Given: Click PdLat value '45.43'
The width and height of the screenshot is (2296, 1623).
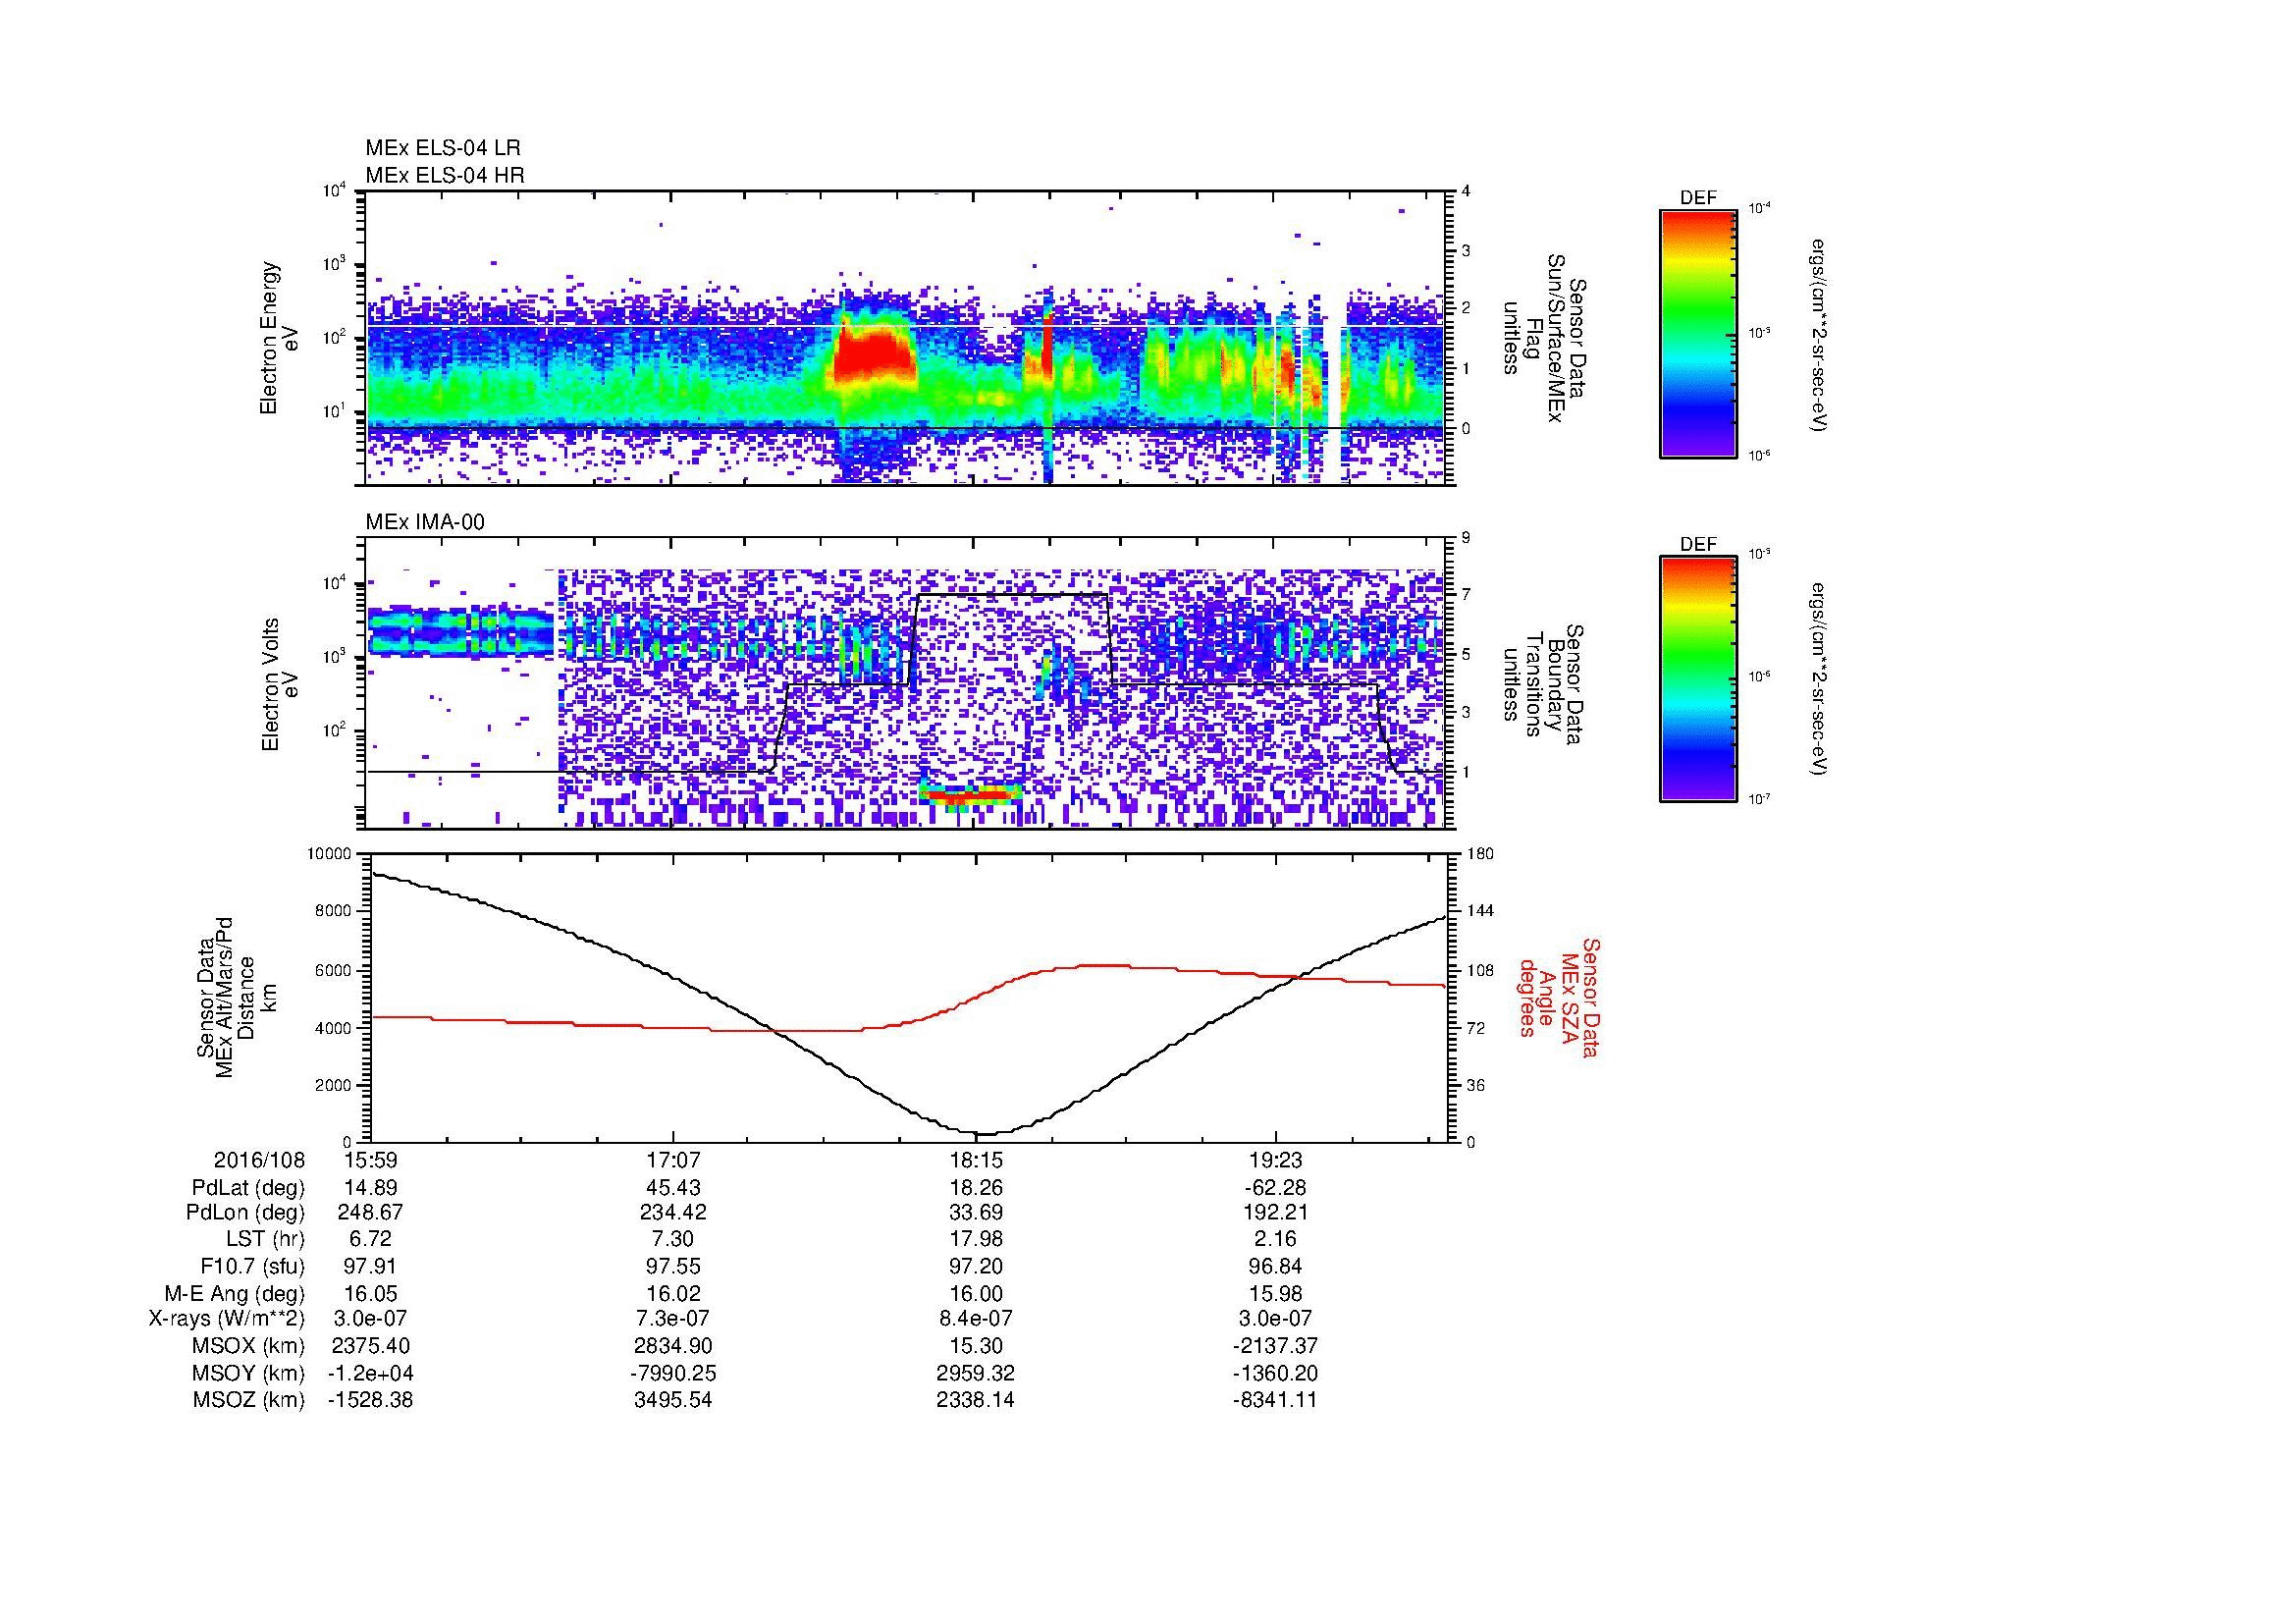Looking at the screenshot, I should [x=674, y=1188].
